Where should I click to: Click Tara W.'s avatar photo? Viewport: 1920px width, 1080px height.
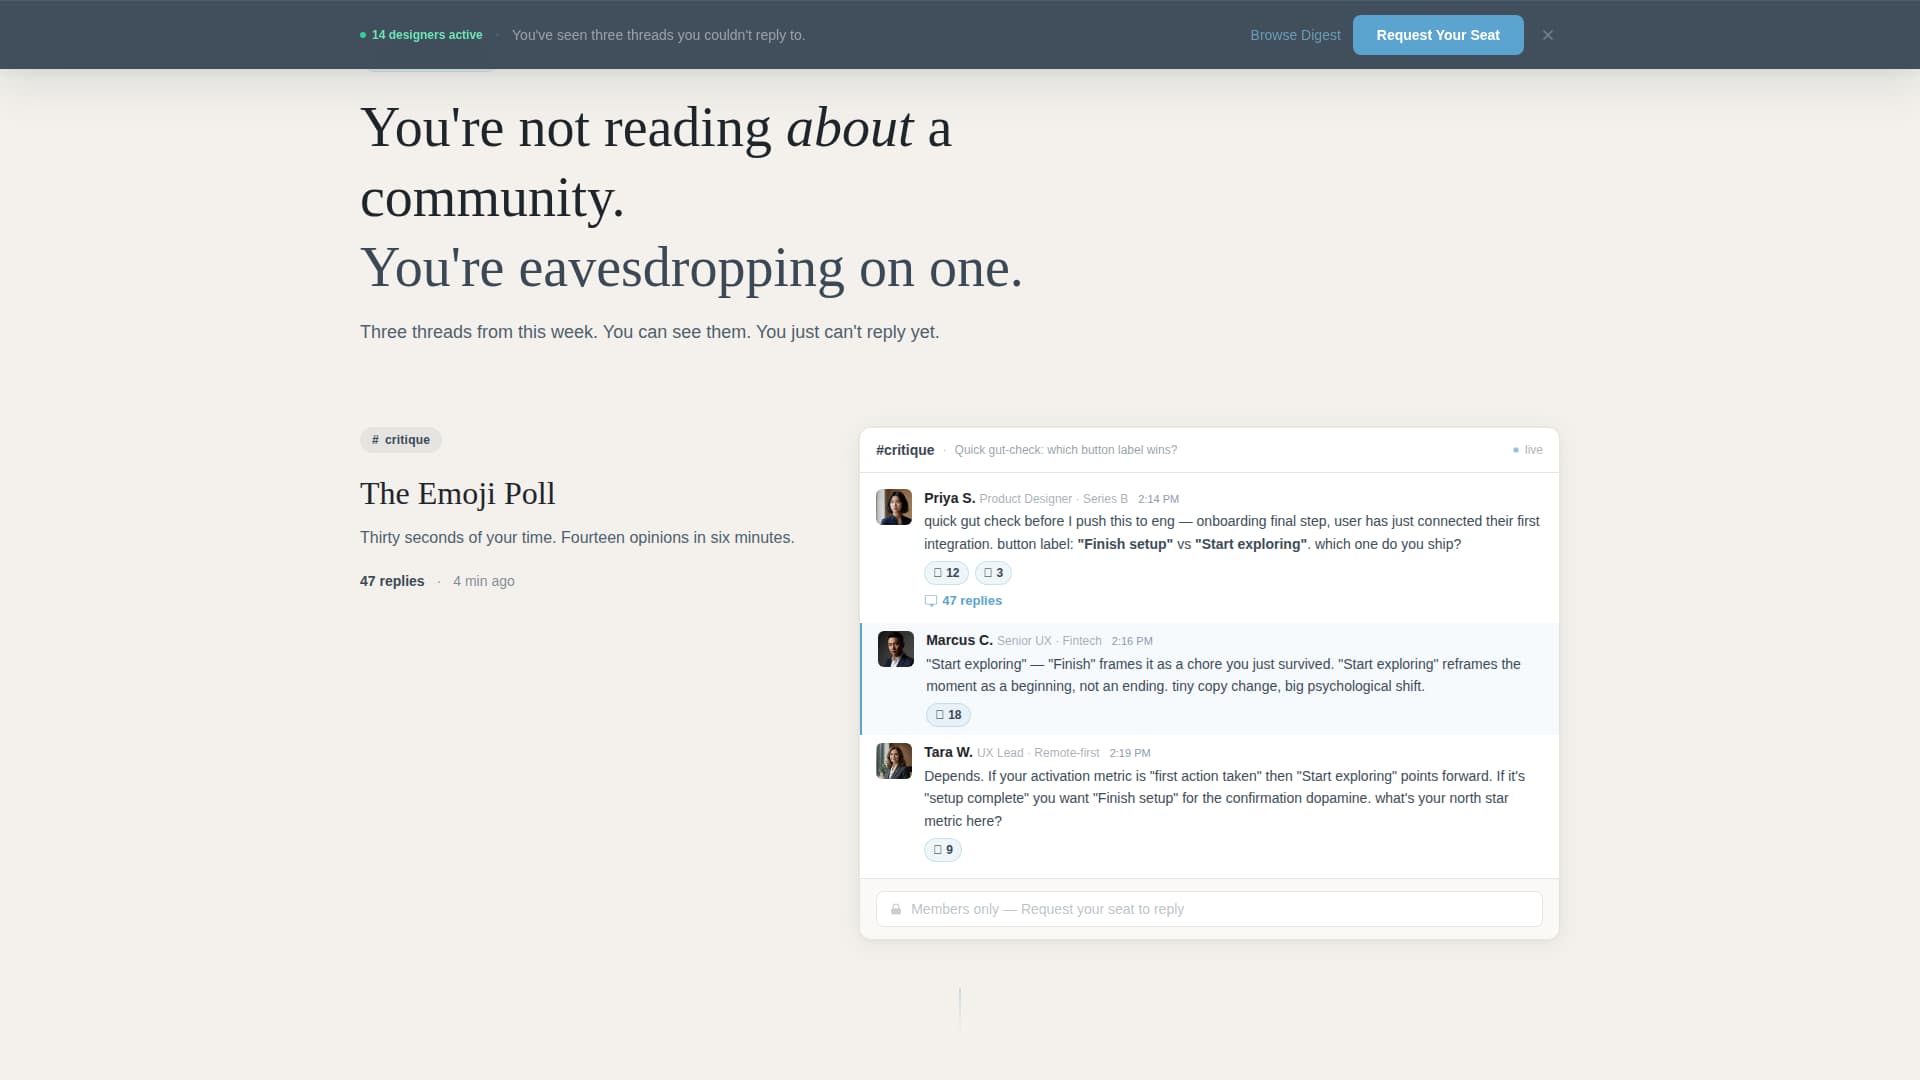point(894,760)
